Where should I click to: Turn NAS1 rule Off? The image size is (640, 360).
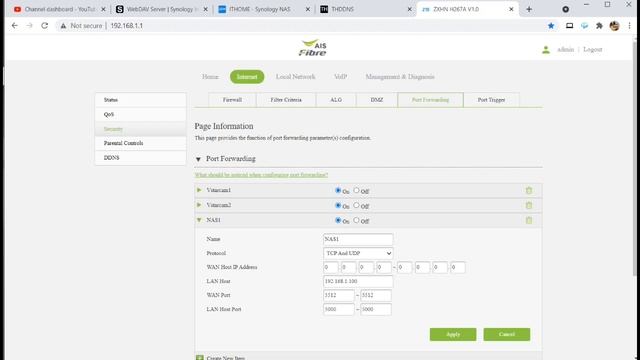(x=356, y=220)
